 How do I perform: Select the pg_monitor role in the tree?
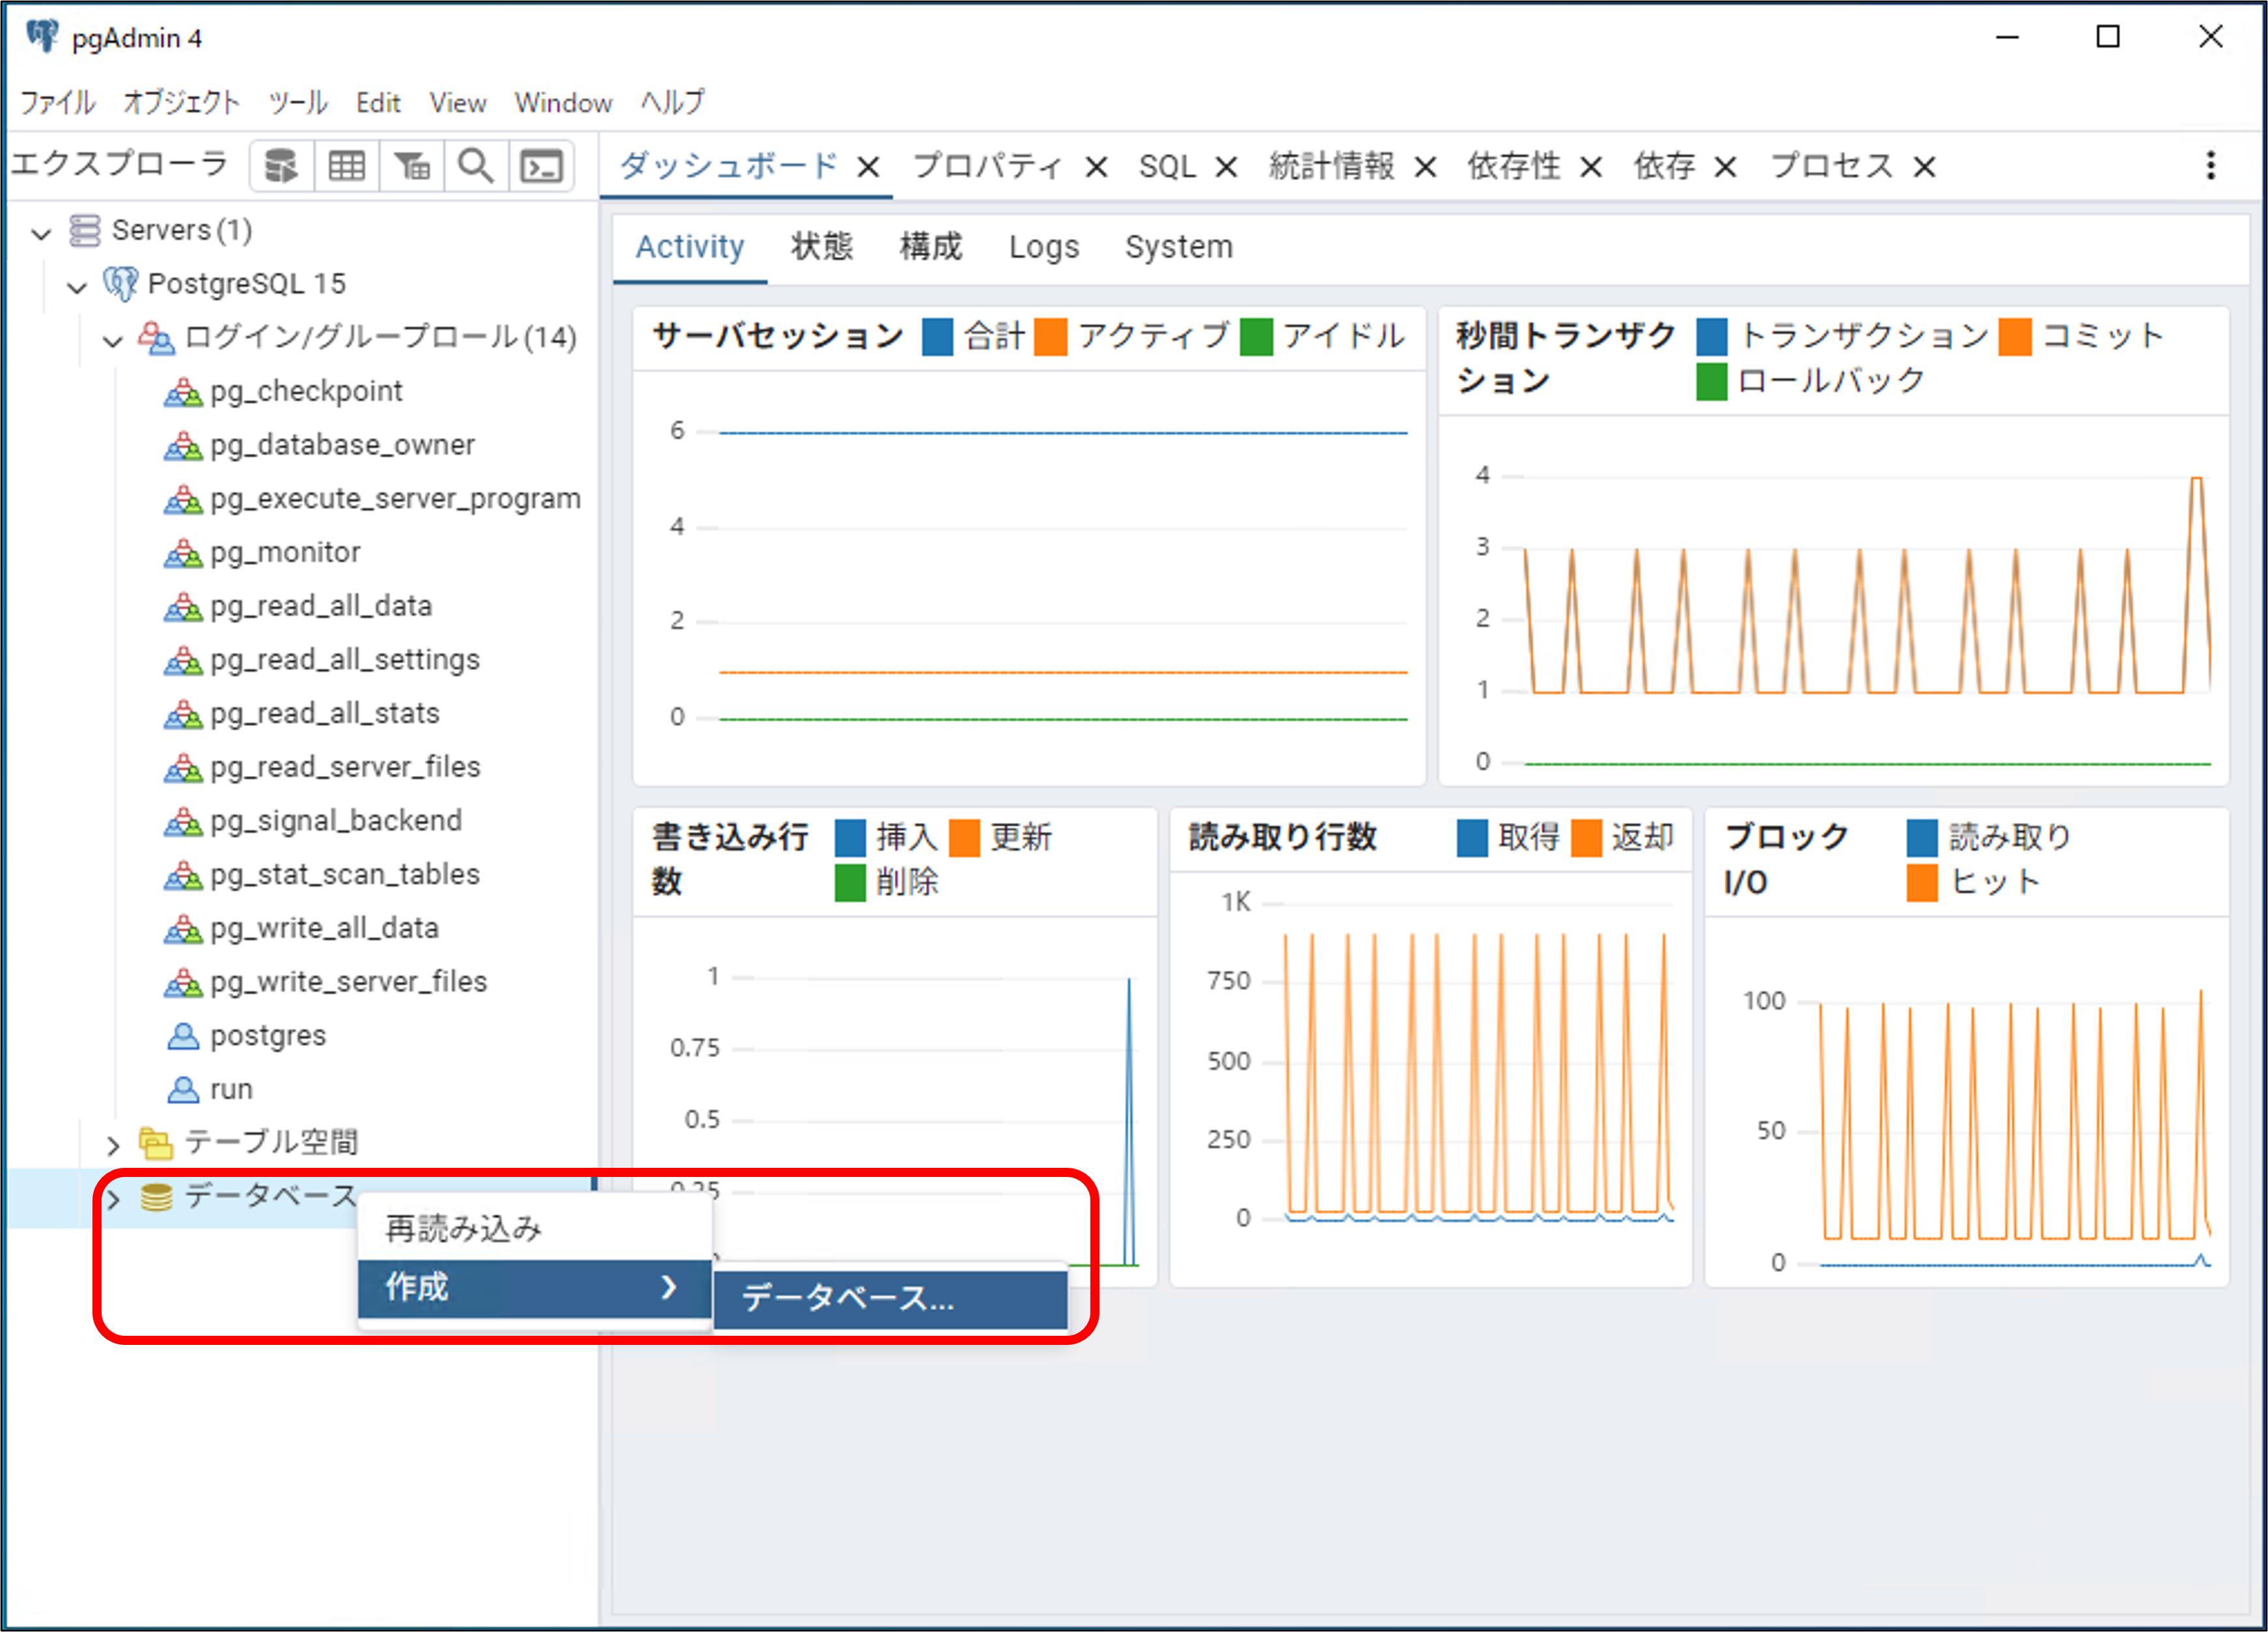click(x=285, y=552)
